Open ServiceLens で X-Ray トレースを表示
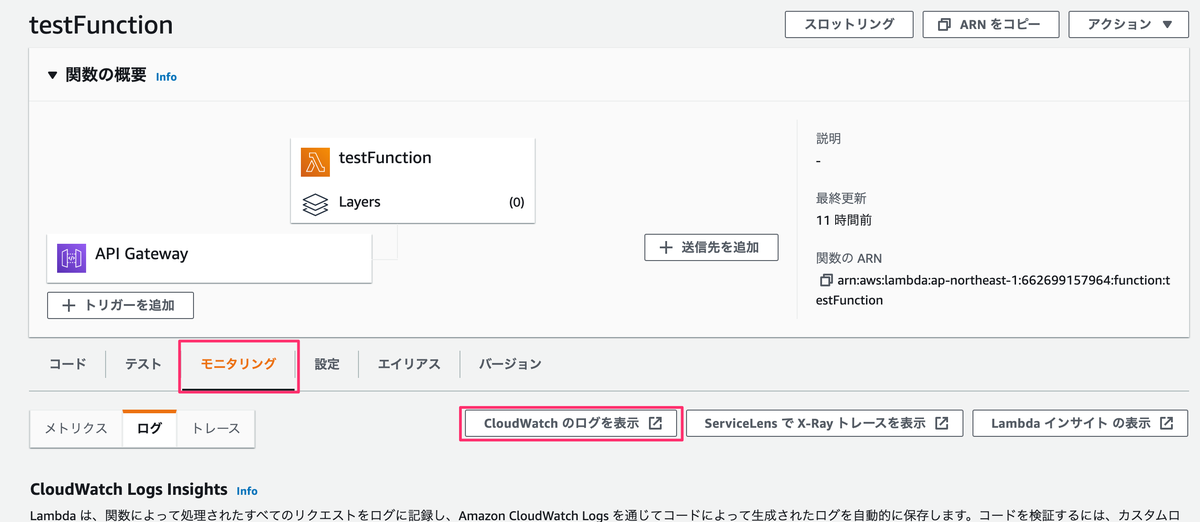 (825, 423)
